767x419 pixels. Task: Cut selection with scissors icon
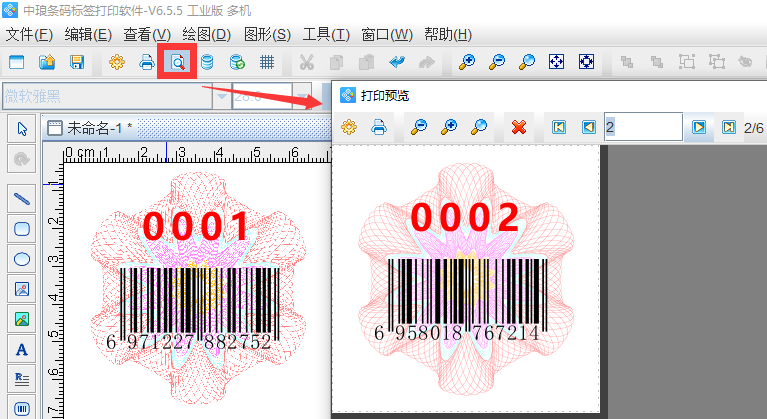click(x=307, y=62)
